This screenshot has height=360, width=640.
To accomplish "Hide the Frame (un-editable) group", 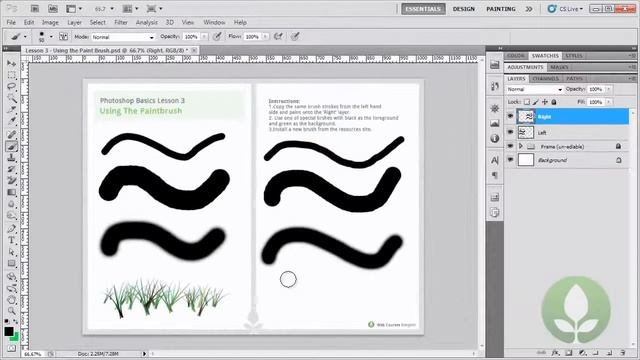I will coord(510,146).
